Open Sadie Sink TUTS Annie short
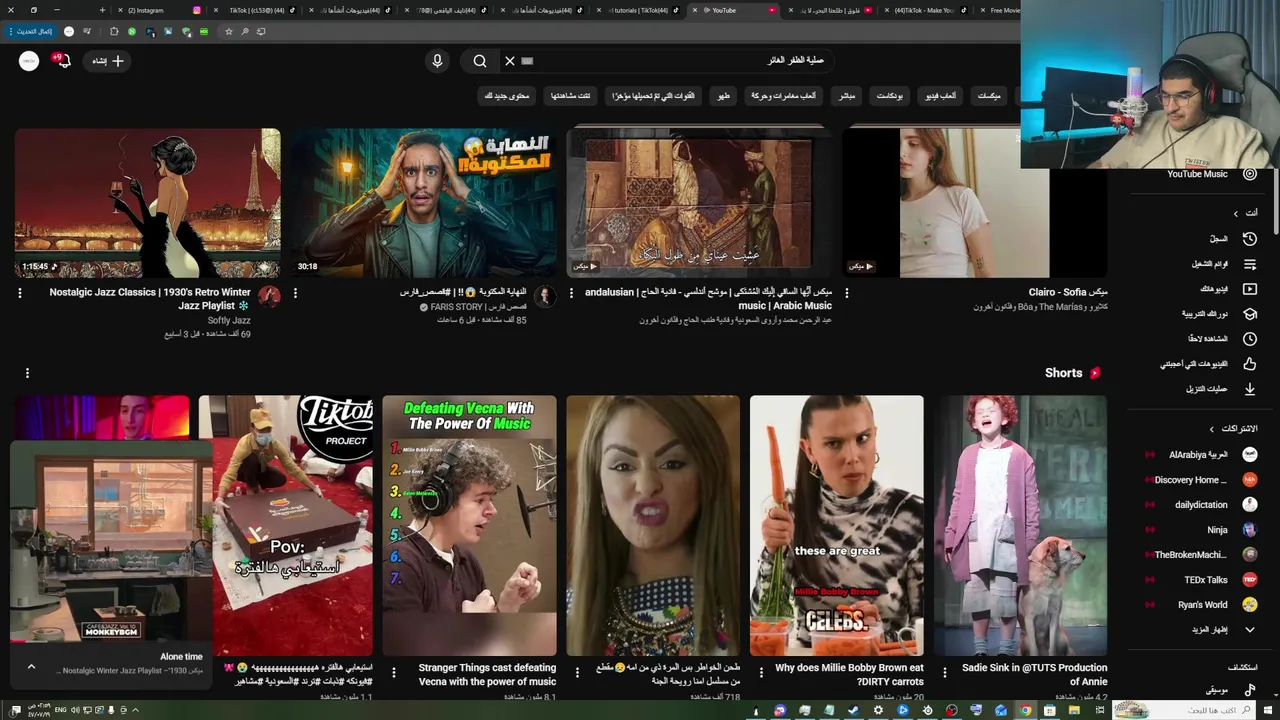Screen dimensions: 1280x720 click(1021, 525)
